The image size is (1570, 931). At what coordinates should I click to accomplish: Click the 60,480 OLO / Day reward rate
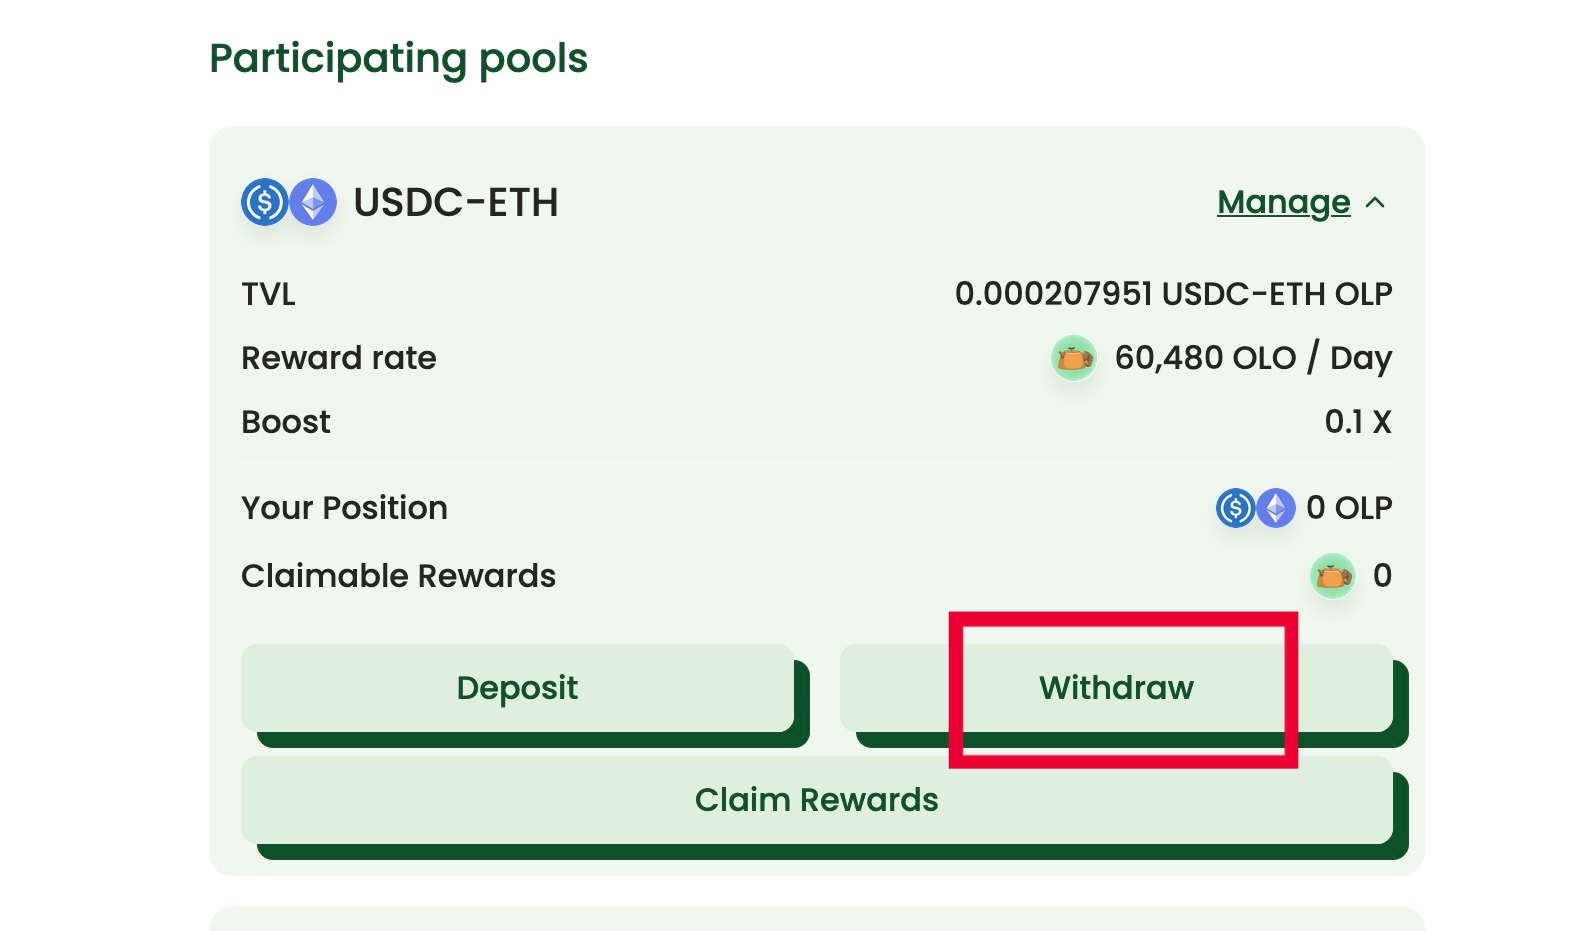tap(1253, 358)
